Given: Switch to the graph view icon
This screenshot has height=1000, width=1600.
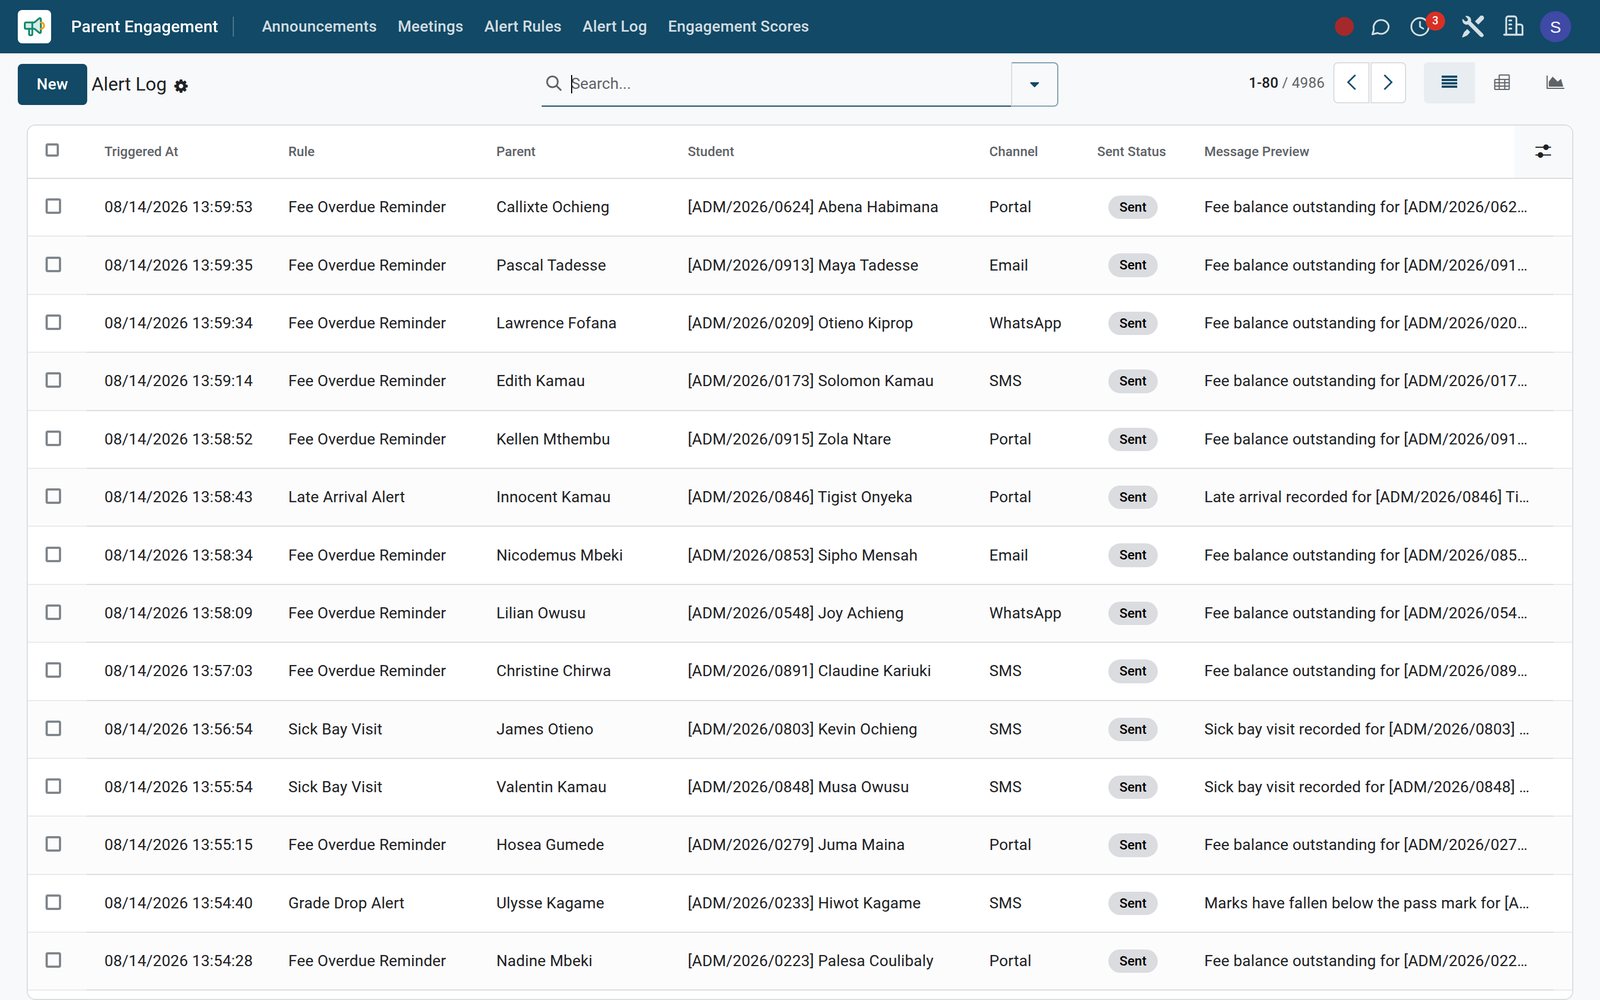Looking at the screenshot, I should click(1554, 83).
